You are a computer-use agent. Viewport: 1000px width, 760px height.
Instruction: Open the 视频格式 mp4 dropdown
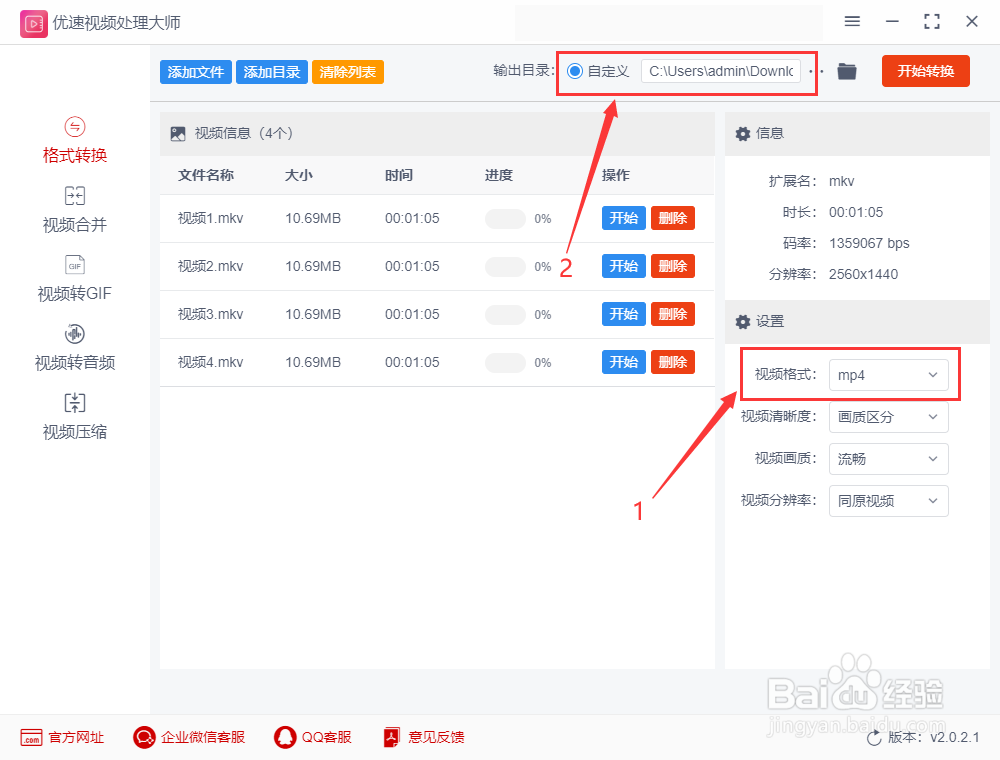(888, 374)
